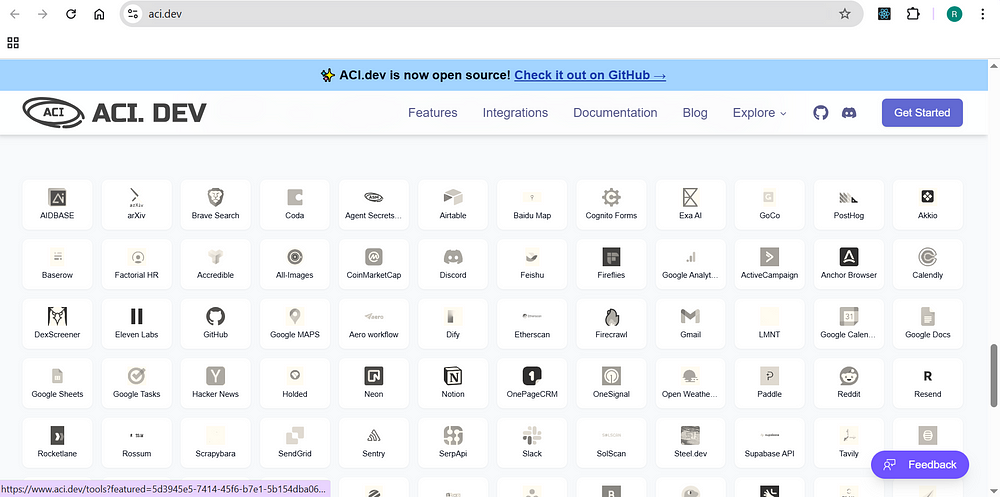The image size is (1000, 497).
Task: Open the Exa AI integration
Action: point(690,204)
